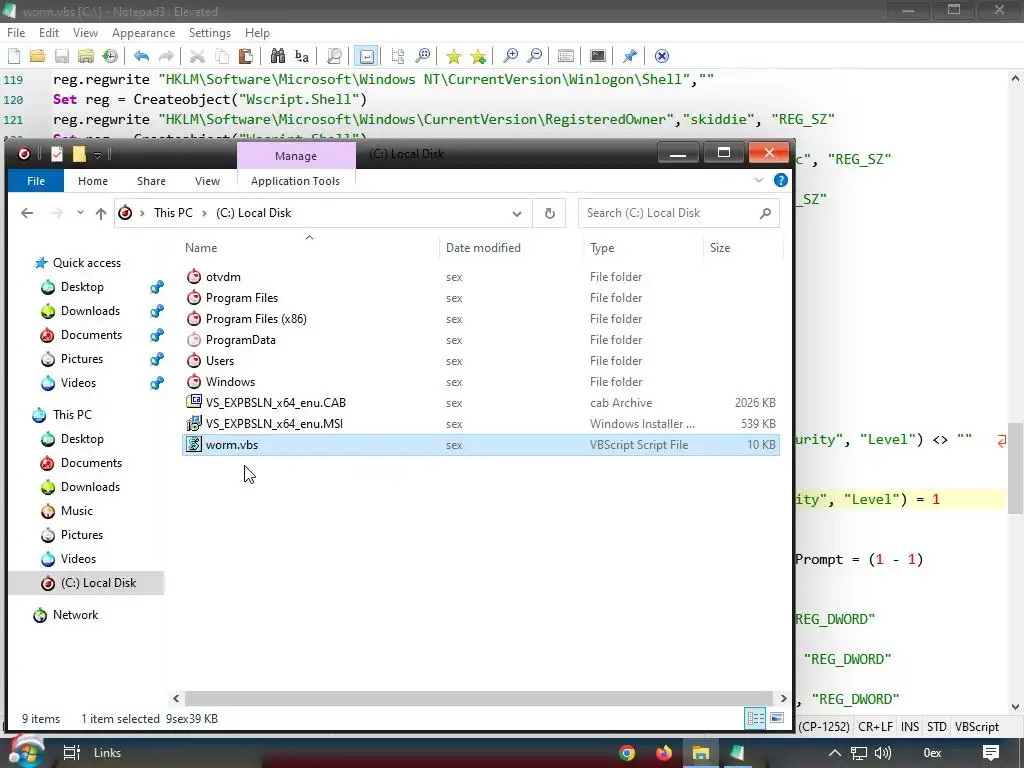Viewport: 1024px width, 768px height.
Task: Open Google Chrome from the taskbar
Action: (x=627, y=753)
